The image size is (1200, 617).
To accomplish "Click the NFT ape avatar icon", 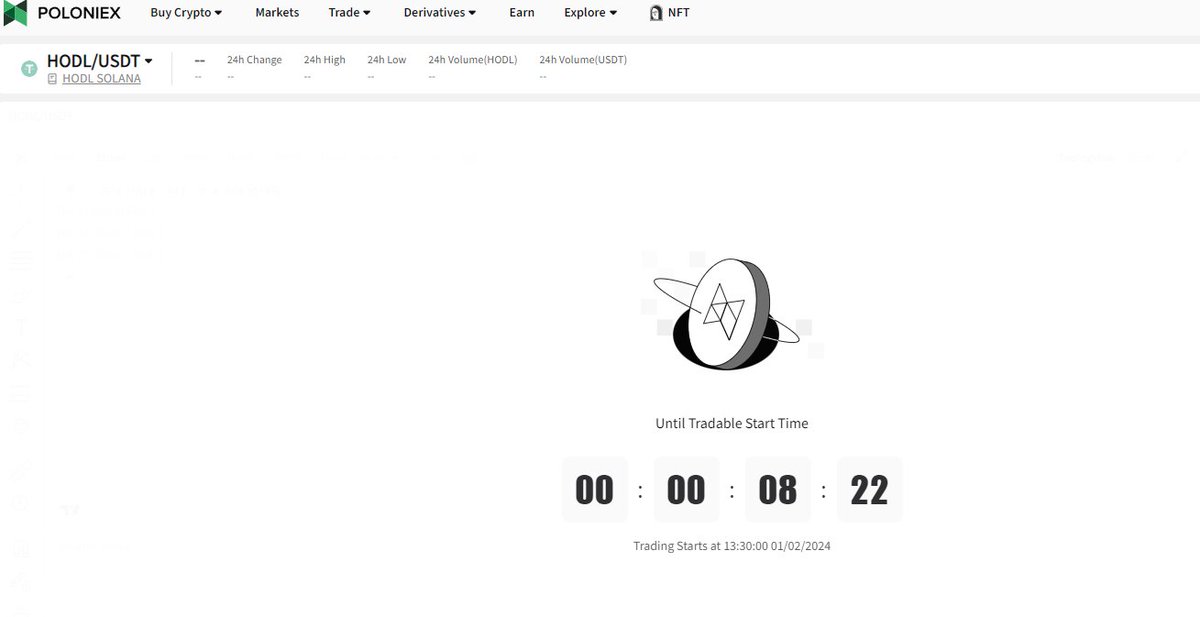I will pyautogui.click(x=656, y=13).
